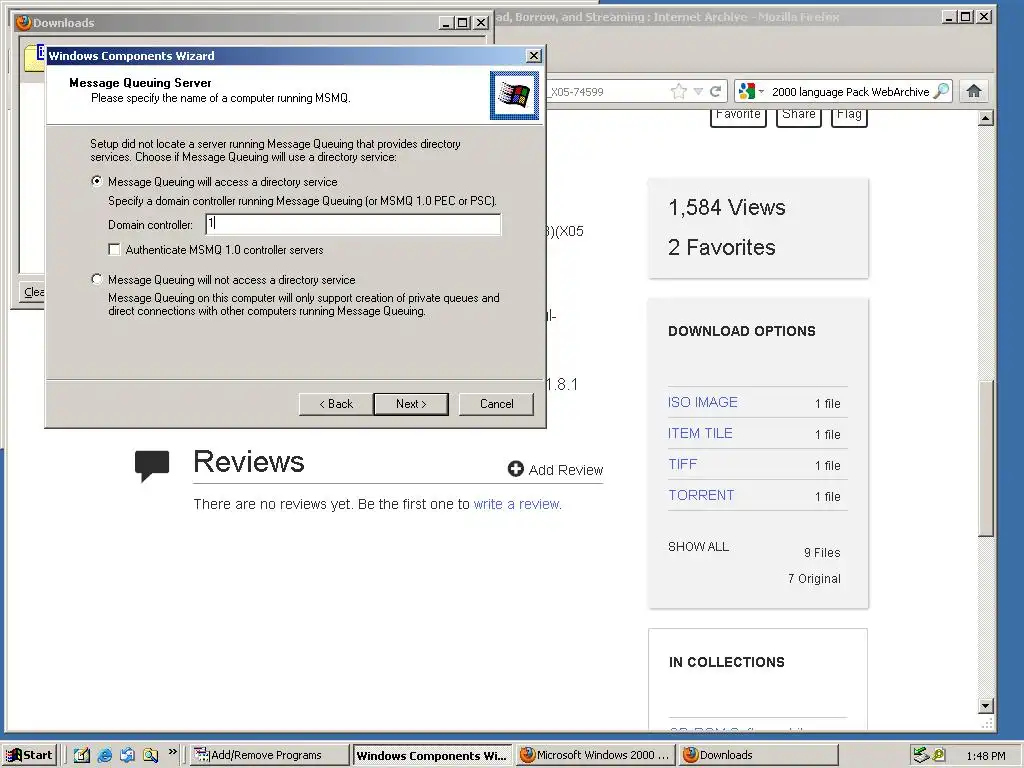Image resolution: width=1024 pixels, height=768 pixels.
Task: Click the Reviews speech bubble icon
Action: [152, 465]
